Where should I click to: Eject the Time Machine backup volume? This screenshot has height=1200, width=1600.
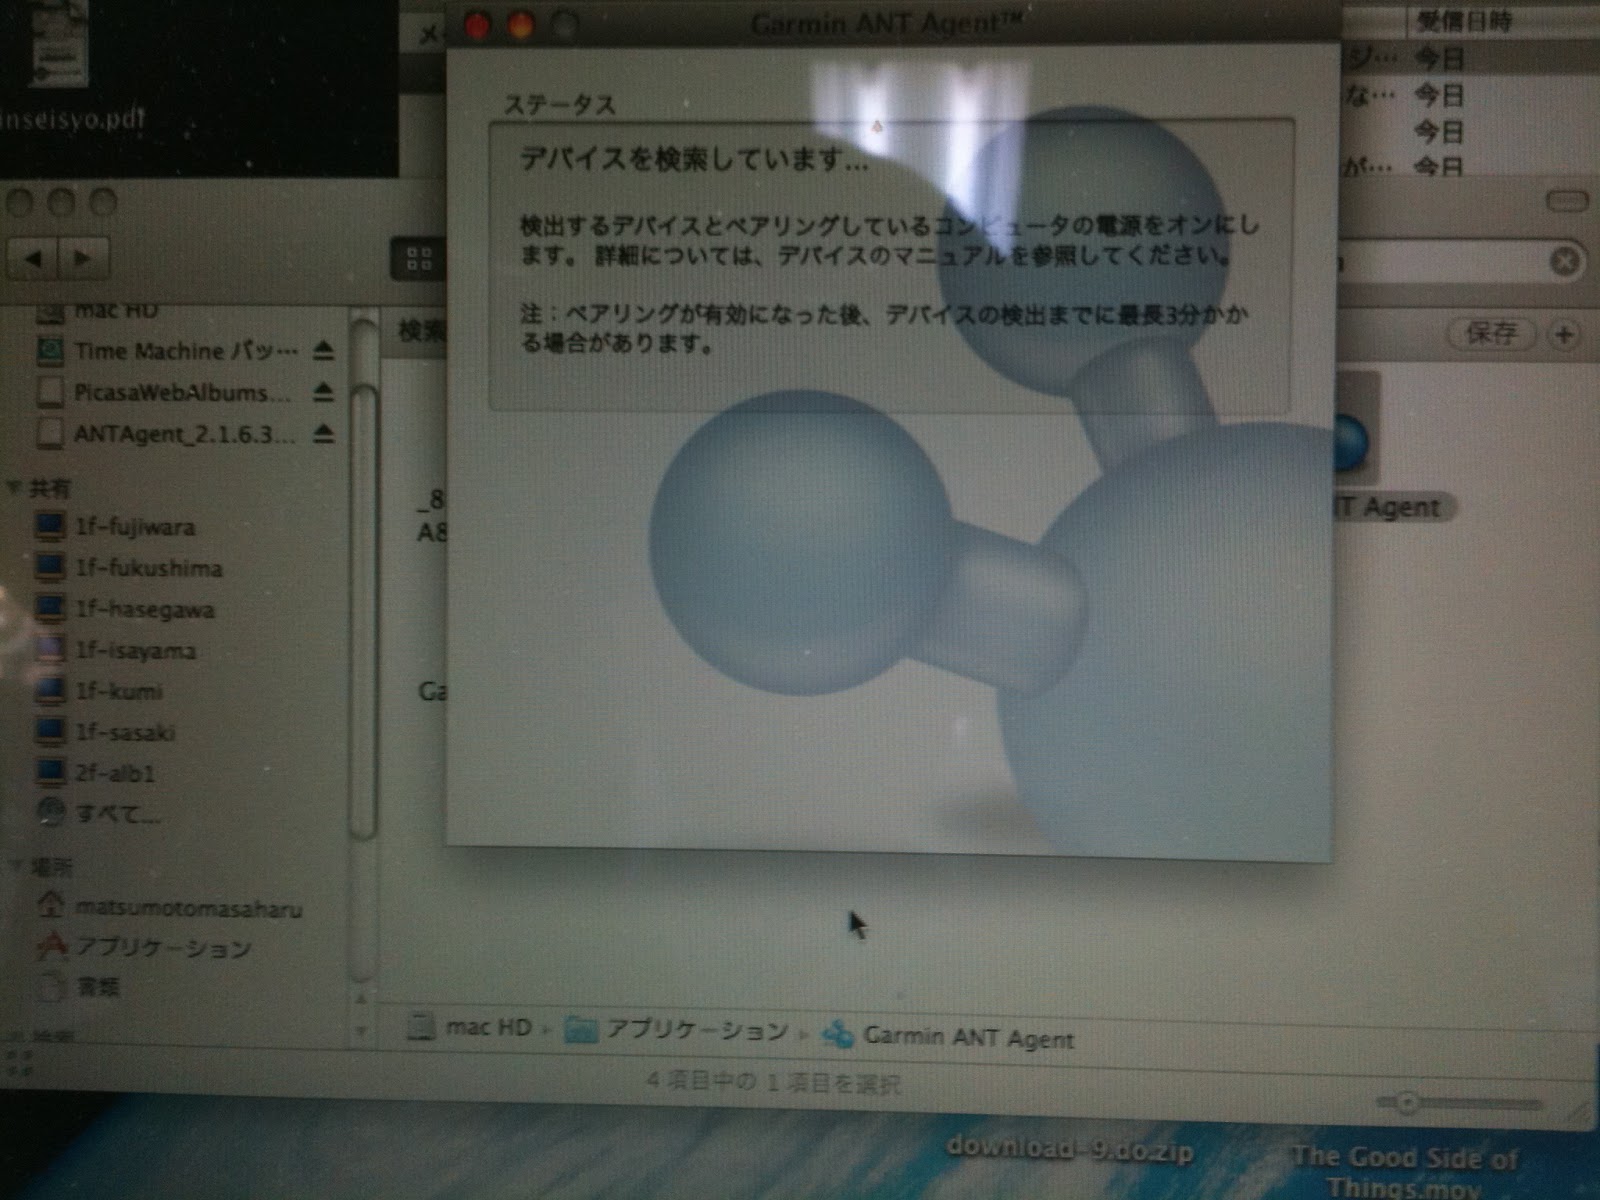323,350
